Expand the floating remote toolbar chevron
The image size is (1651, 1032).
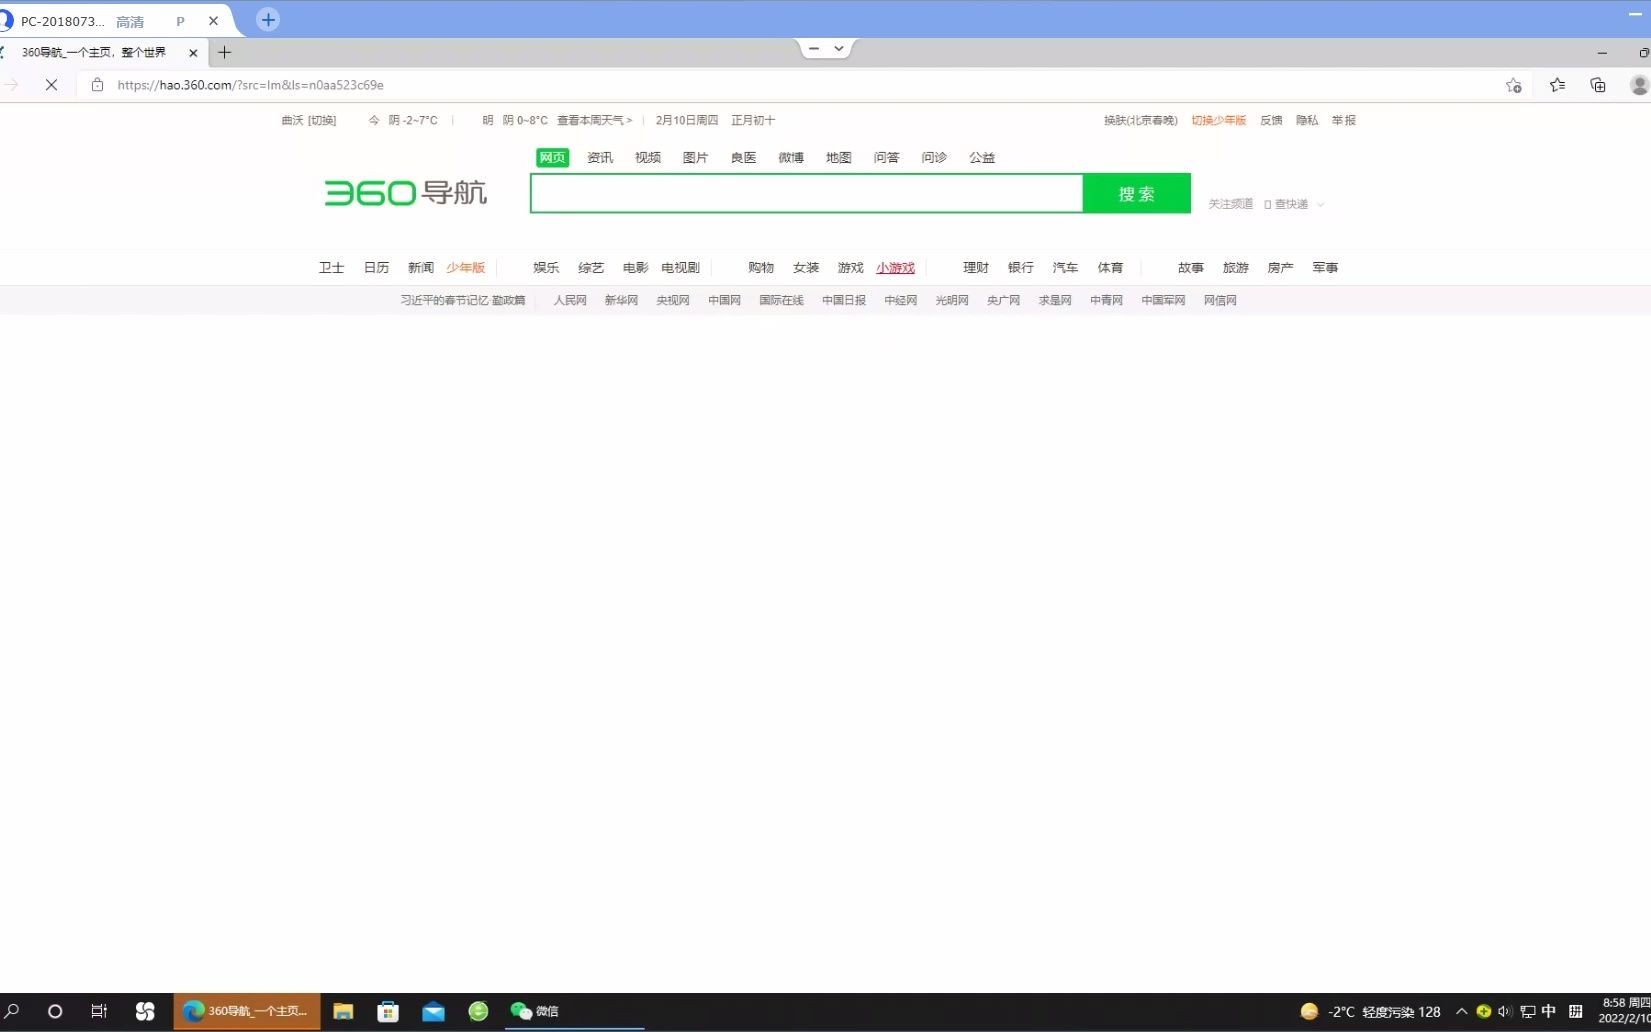tap(839, 48)
